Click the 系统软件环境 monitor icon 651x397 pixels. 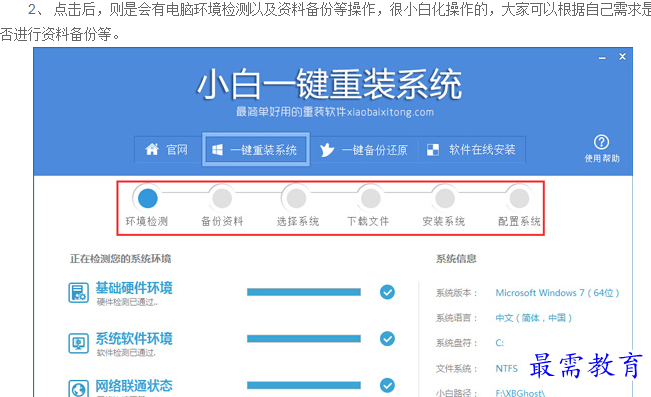(78, 343)
